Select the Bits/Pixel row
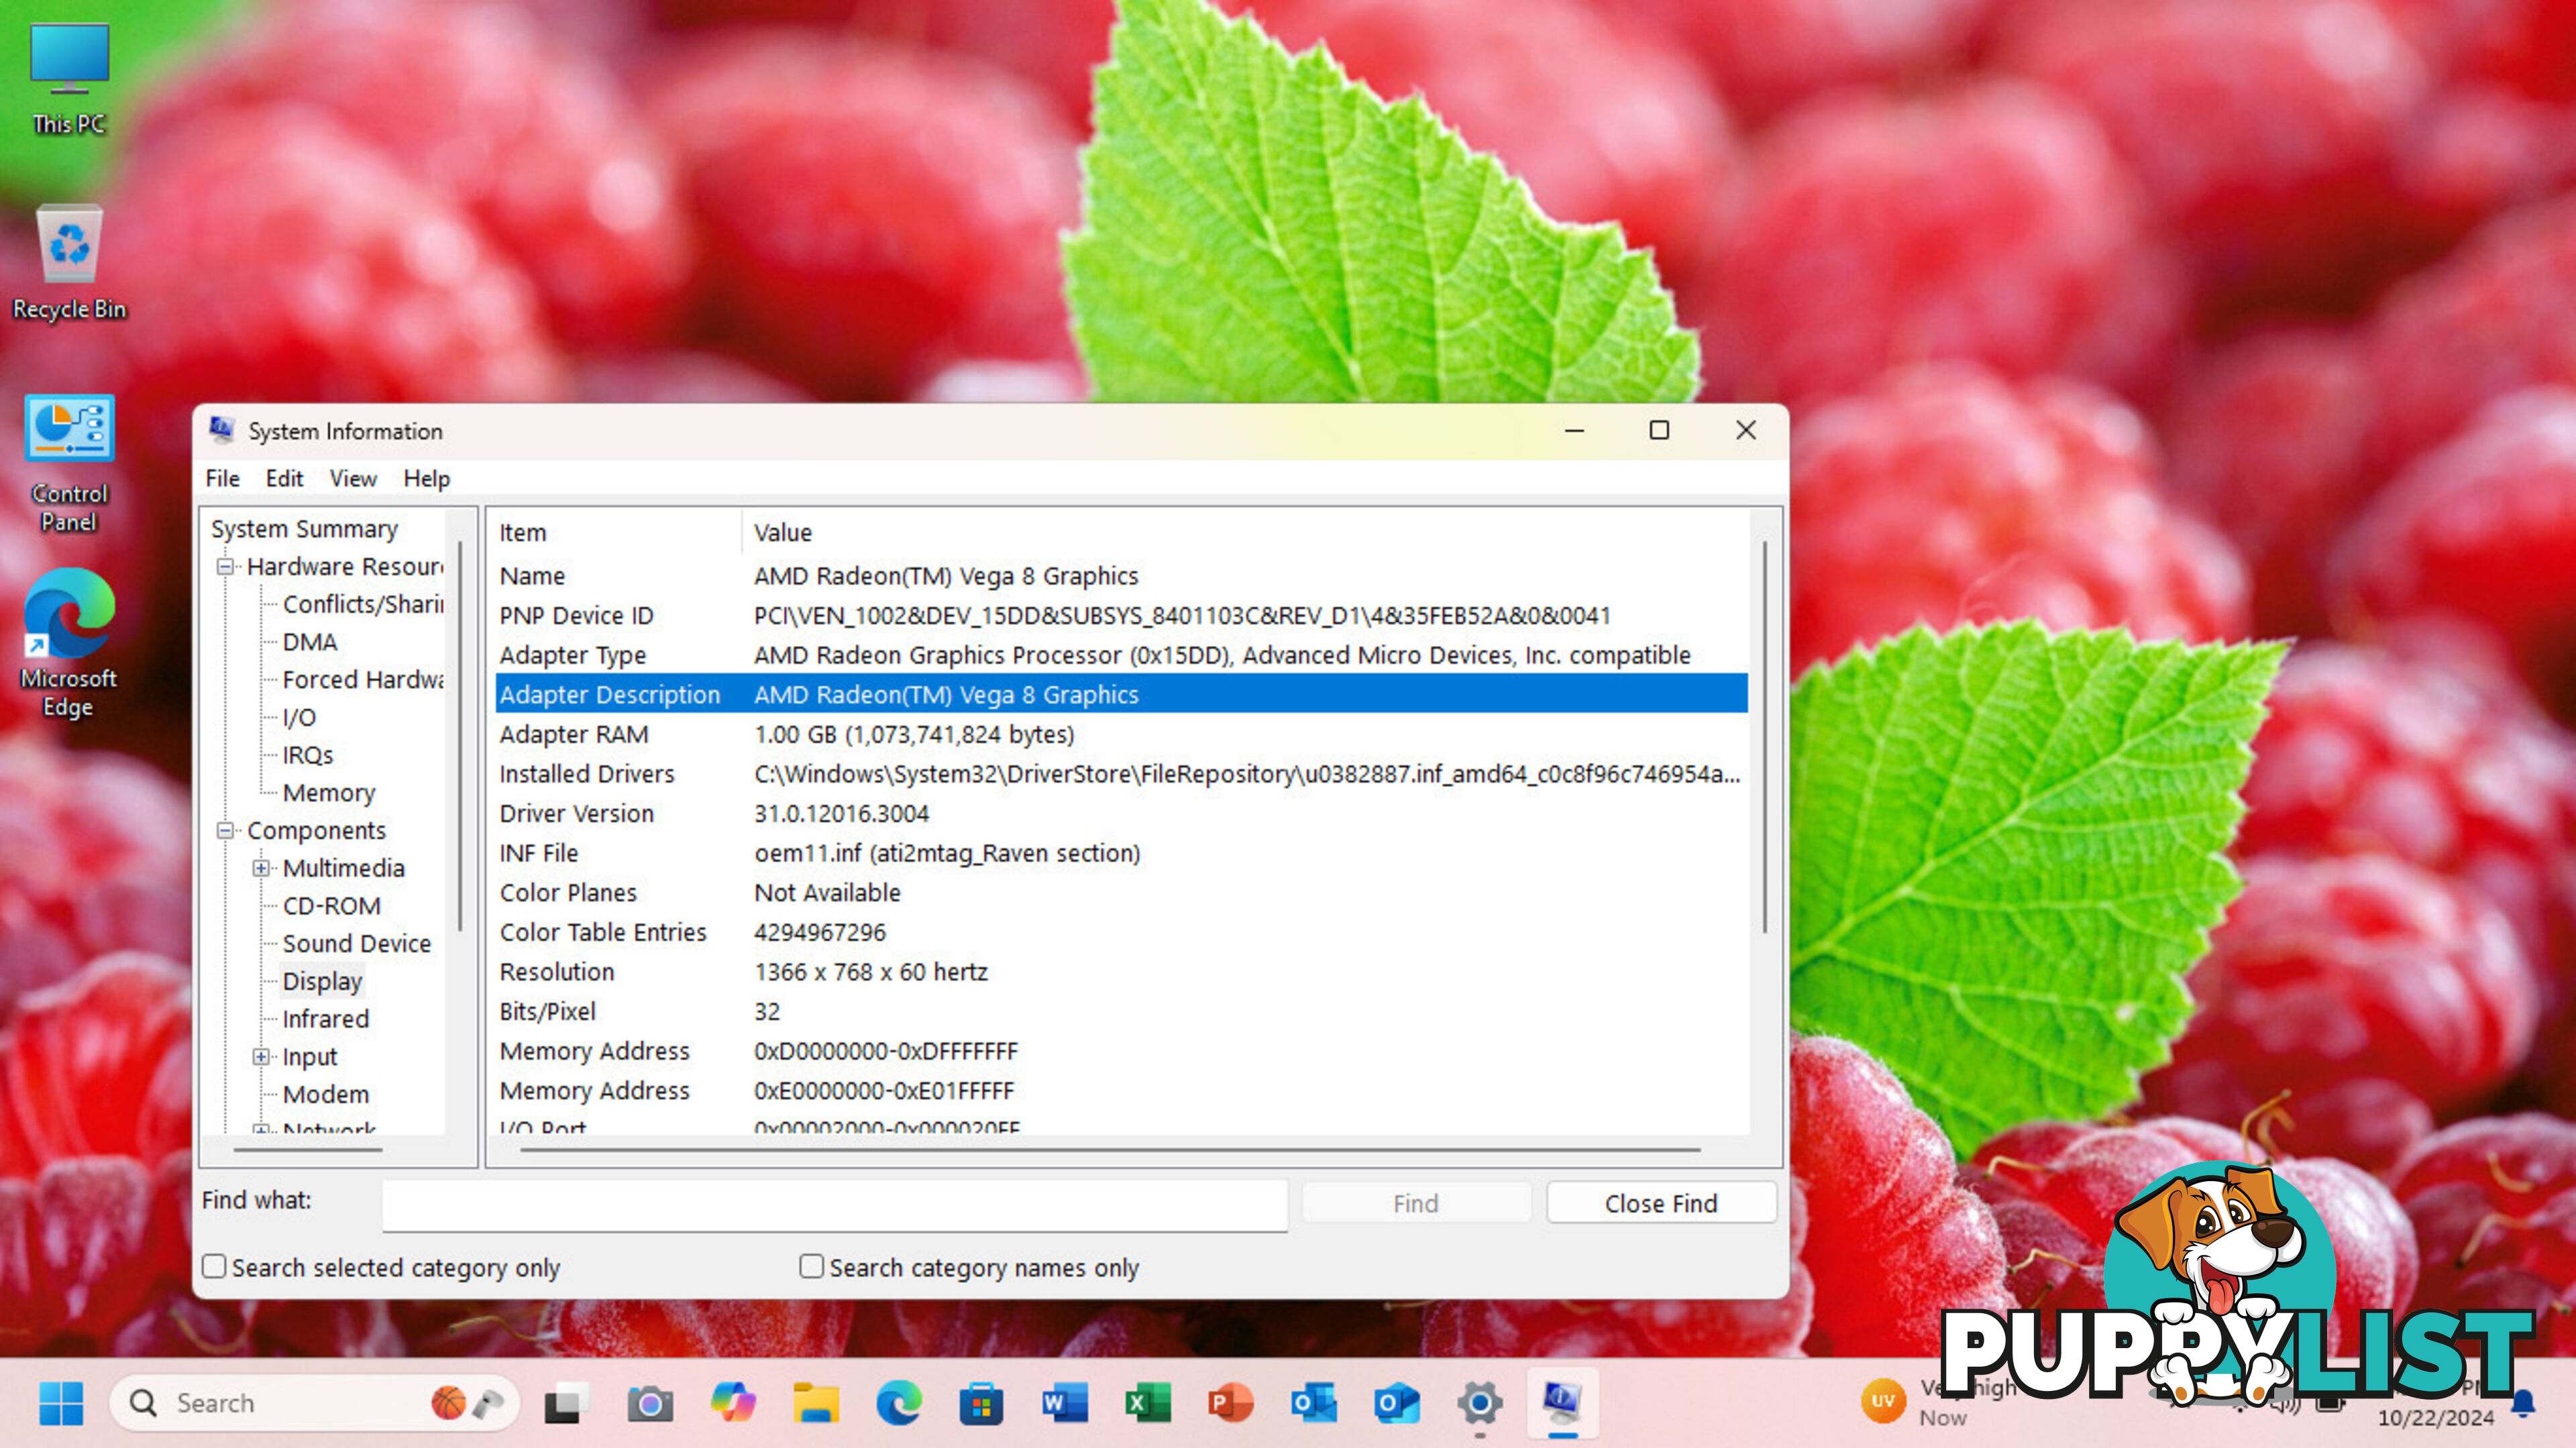The height and width of the screenshot is (1448, 2576). coord(1121,1012)
